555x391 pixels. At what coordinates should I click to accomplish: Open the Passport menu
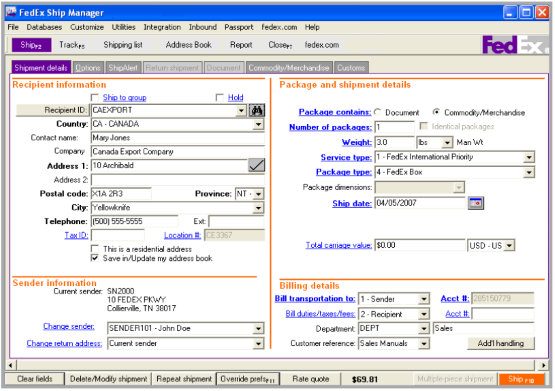tap(239, 27)
